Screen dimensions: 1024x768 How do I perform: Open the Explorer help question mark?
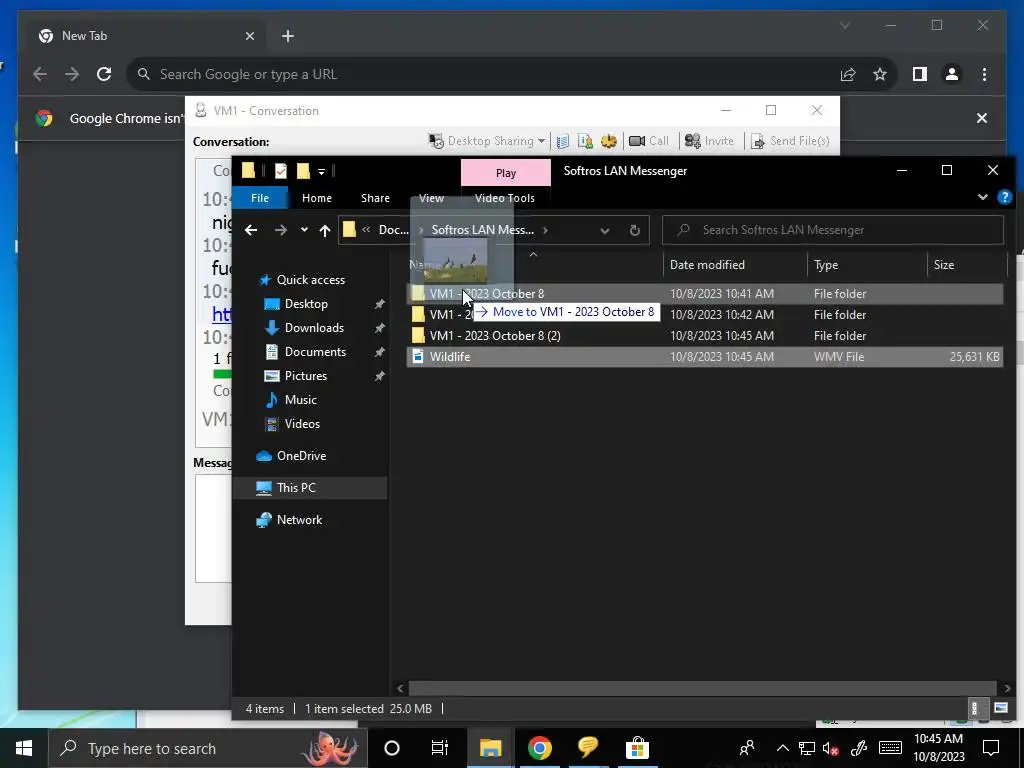point(1004,197)
